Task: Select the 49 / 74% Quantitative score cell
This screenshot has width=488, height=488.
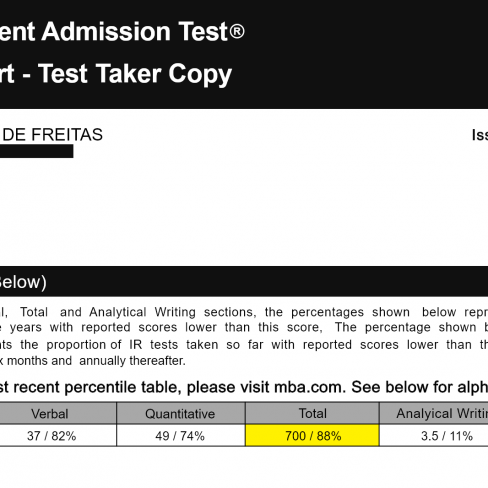Action: click(180, 436)
